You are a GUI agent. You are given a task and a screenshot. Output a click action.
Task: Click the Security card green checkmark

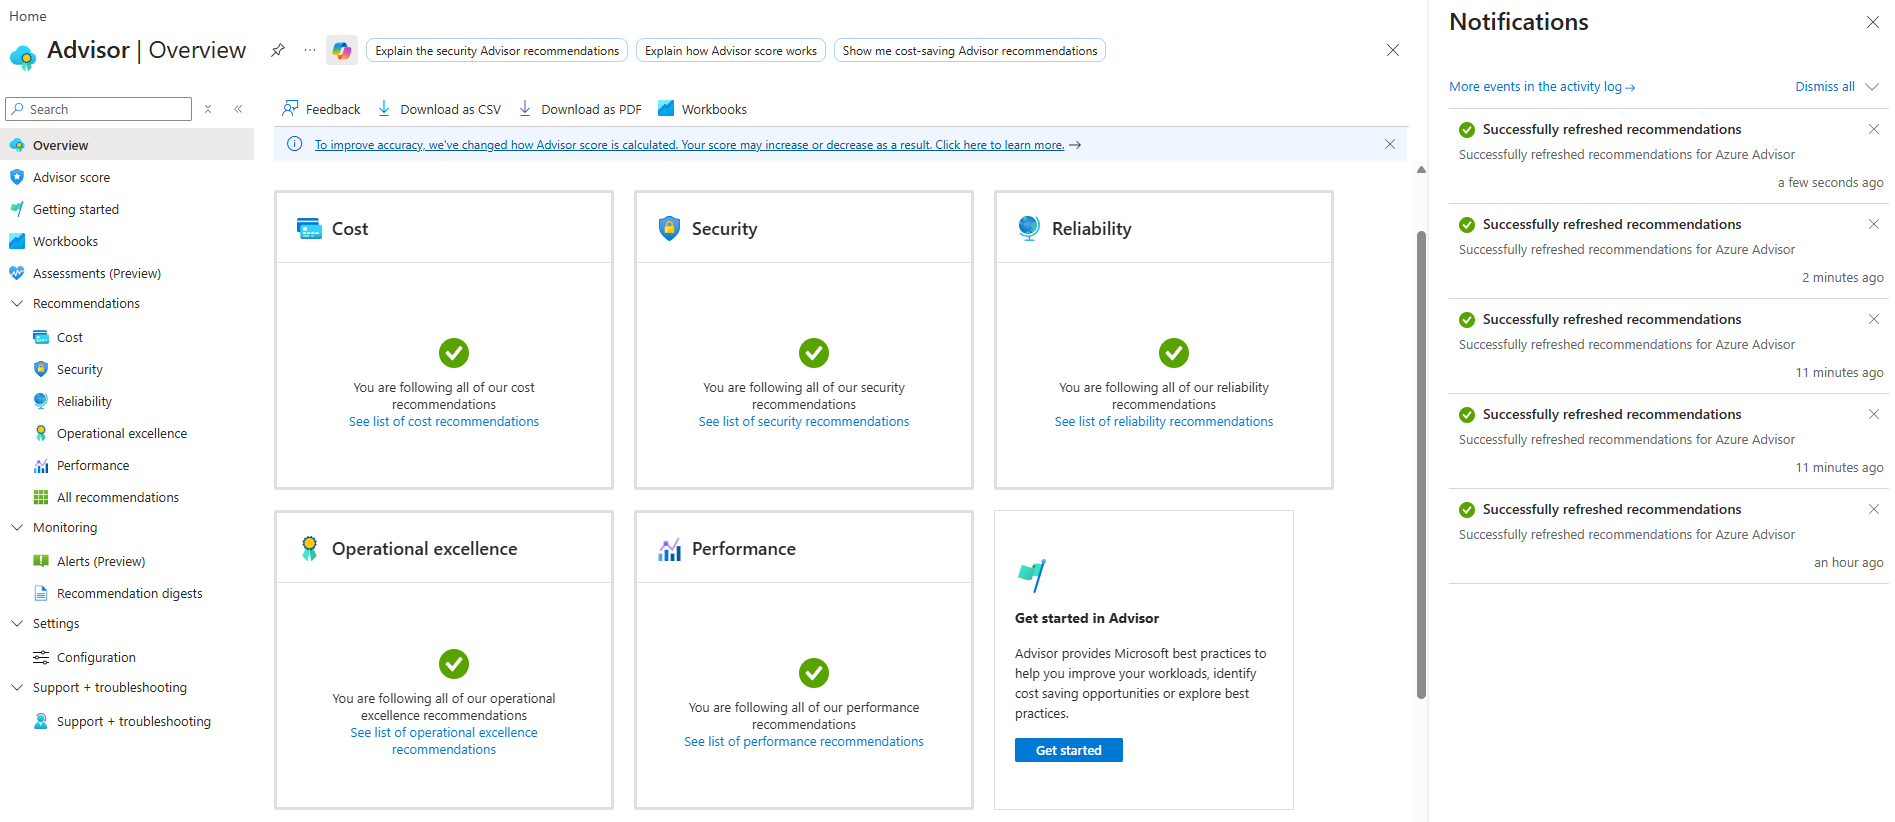click(x=814, y=353)
